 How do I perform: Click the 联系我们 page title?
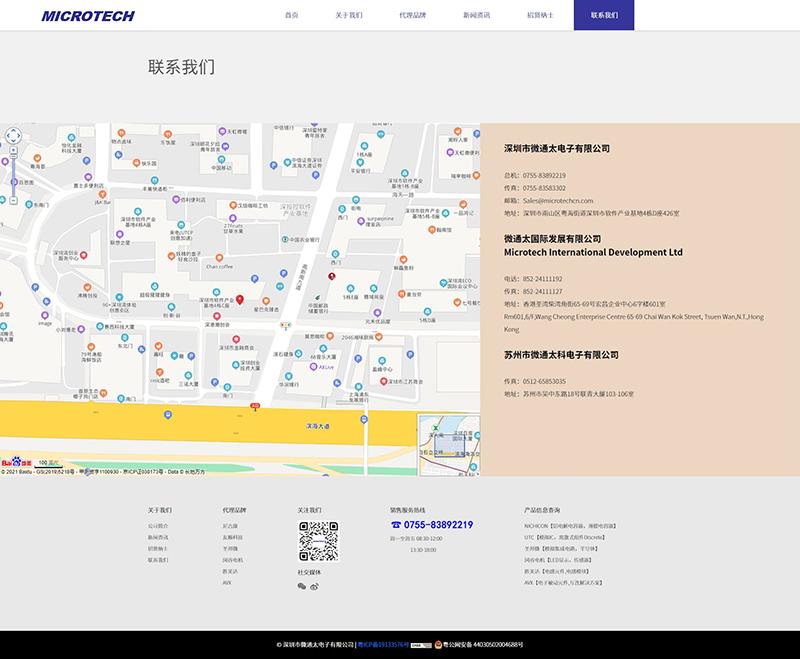coord(181,67)
